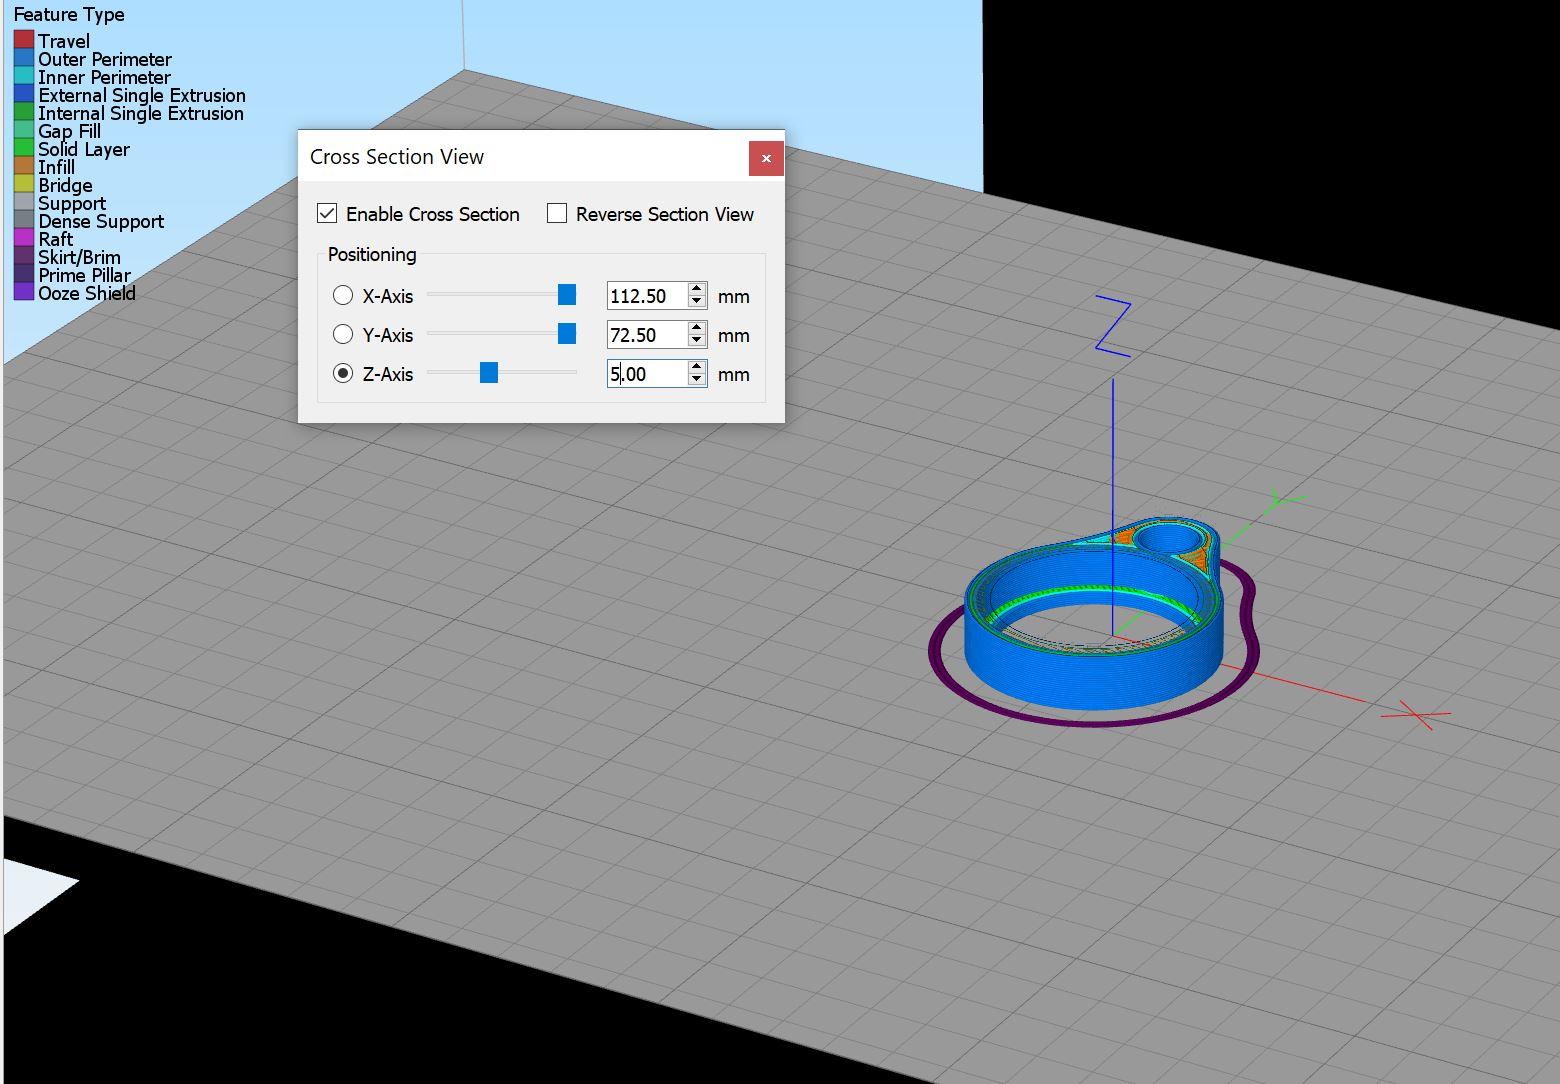Click the Bridge legend label
The image size is (1560, 1084).
point(65,185)
